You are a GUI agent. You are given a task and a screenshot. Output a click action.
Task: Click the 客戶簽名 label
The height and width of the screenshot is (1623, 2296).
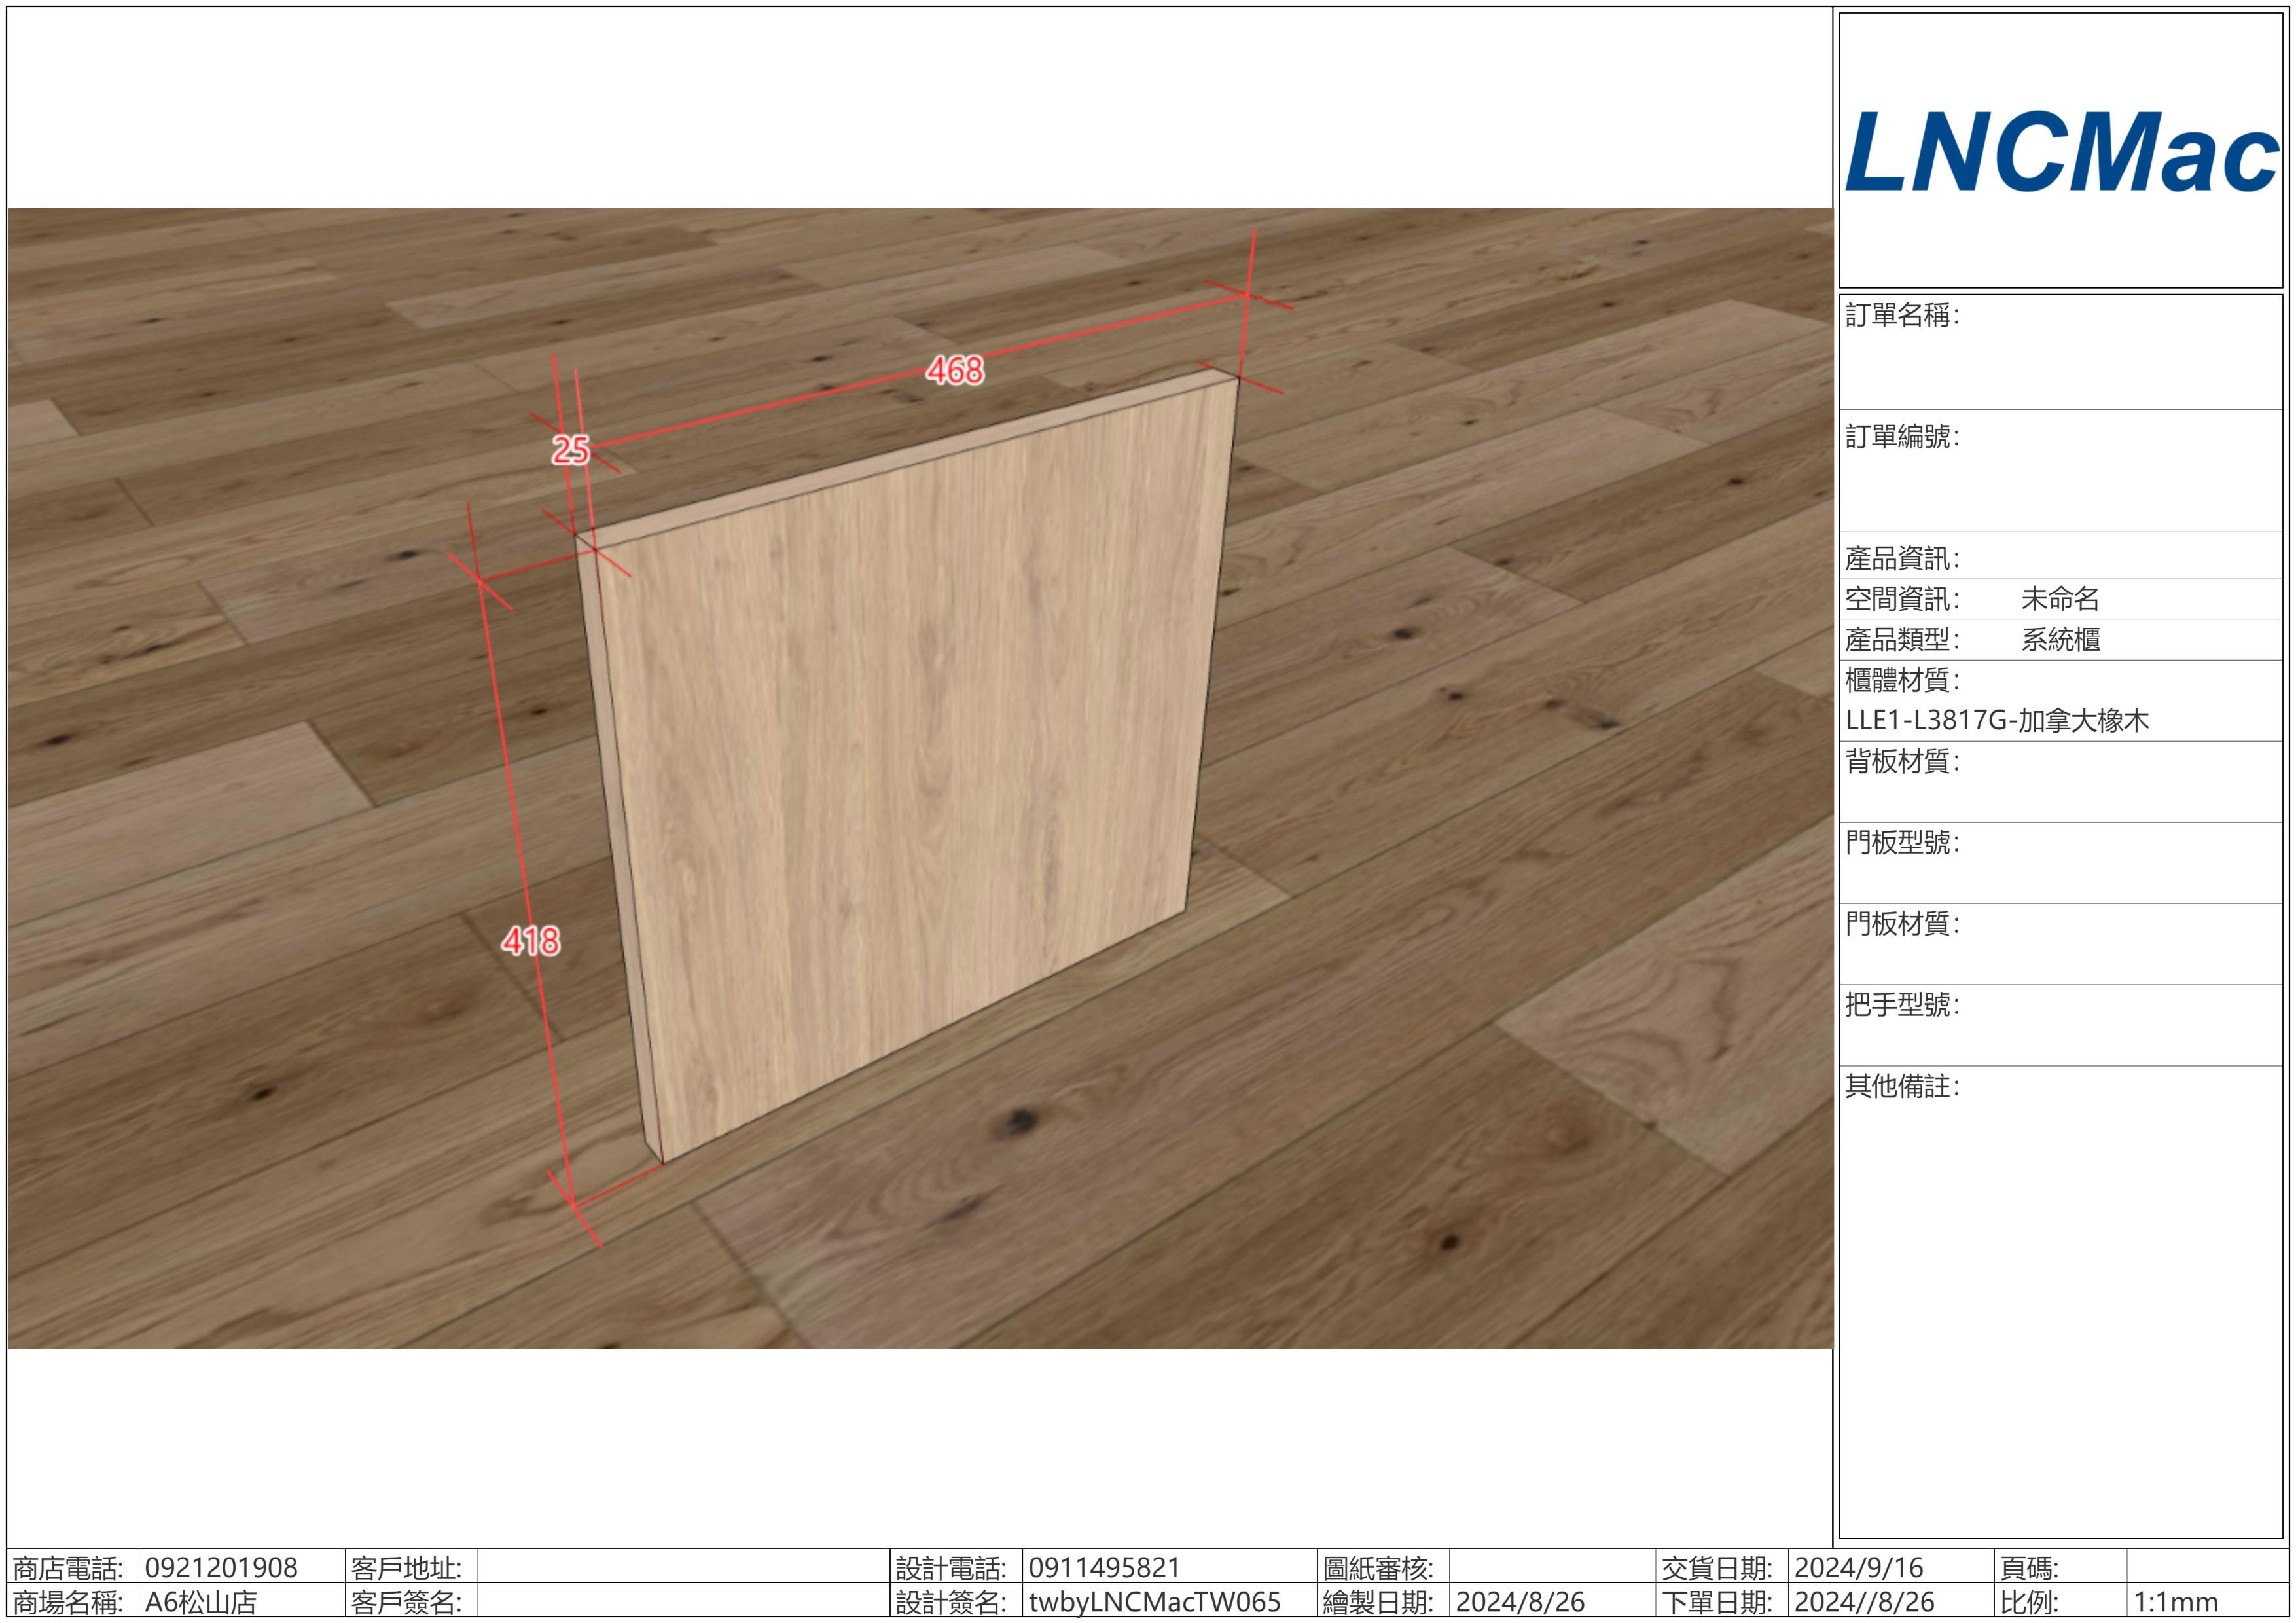coord(406,1602)
